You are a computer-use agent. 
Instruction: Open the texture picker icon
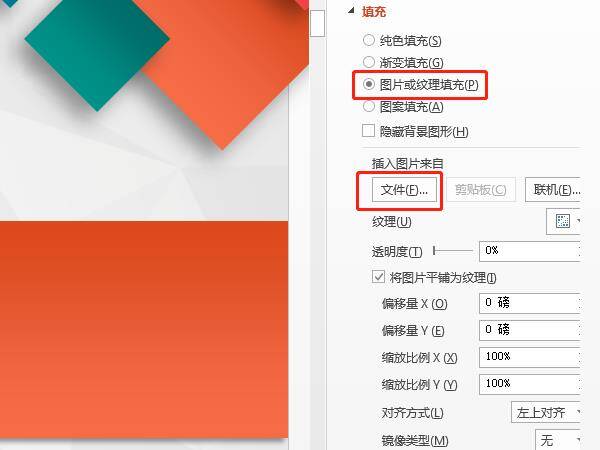[563, 221]
